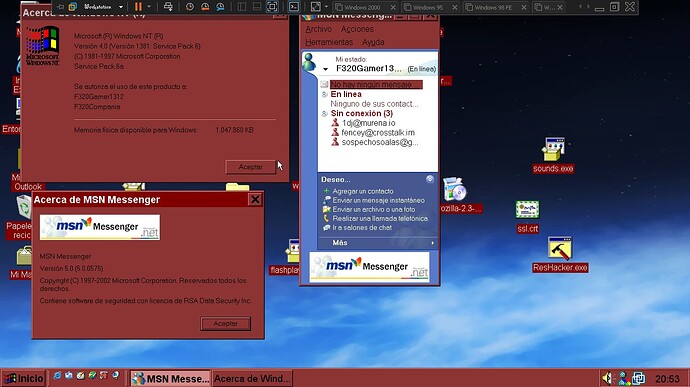Open the Inicio start button
The height and width of the screenshot is (387, 690).
pyautogui.click(x=24, y=378)
